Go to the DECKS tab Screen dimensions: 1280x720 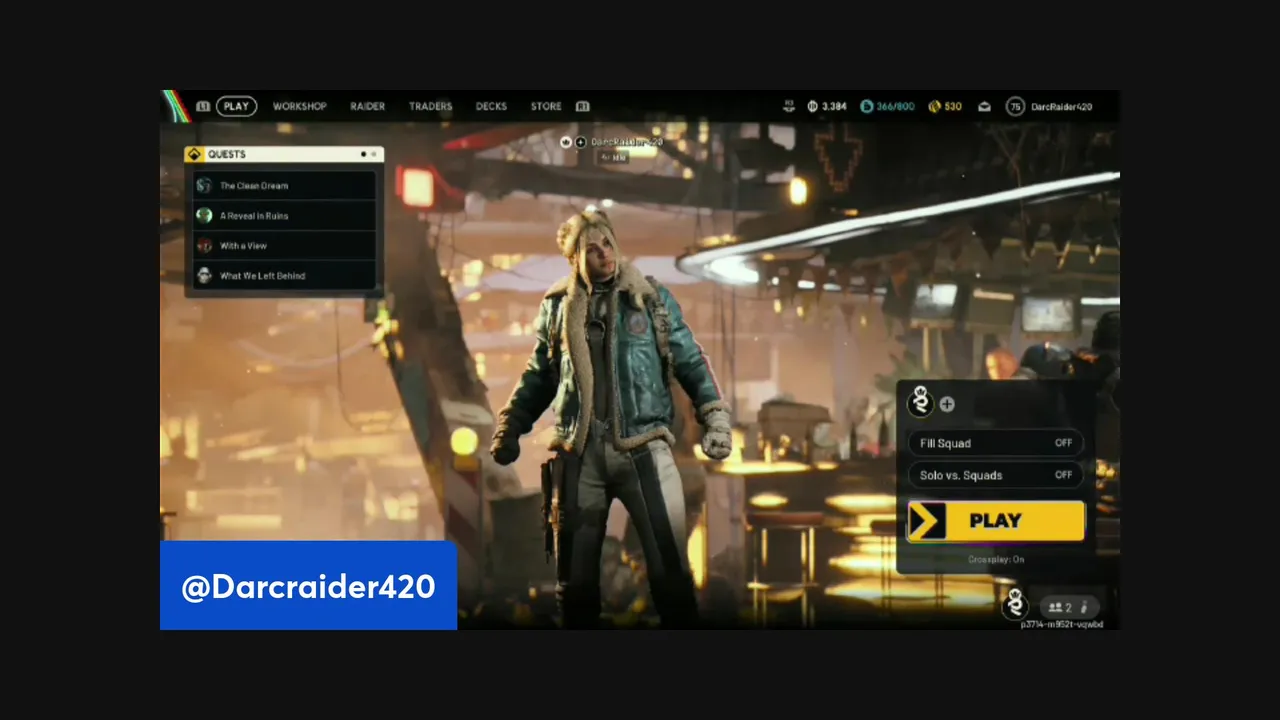(491, 106)
